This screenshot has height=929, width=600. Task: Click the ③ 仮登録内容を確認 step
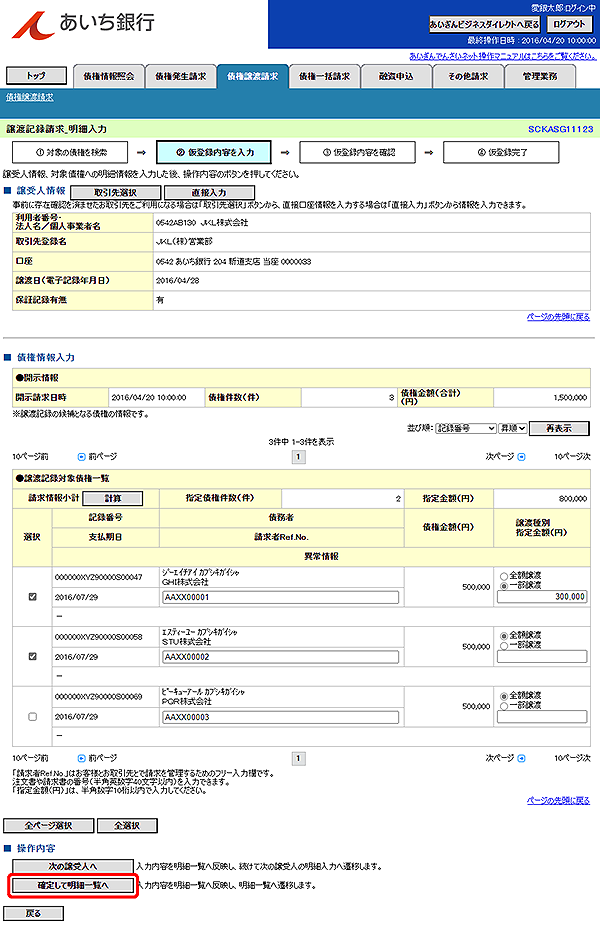pyautogui.click(x=358, y=152)
